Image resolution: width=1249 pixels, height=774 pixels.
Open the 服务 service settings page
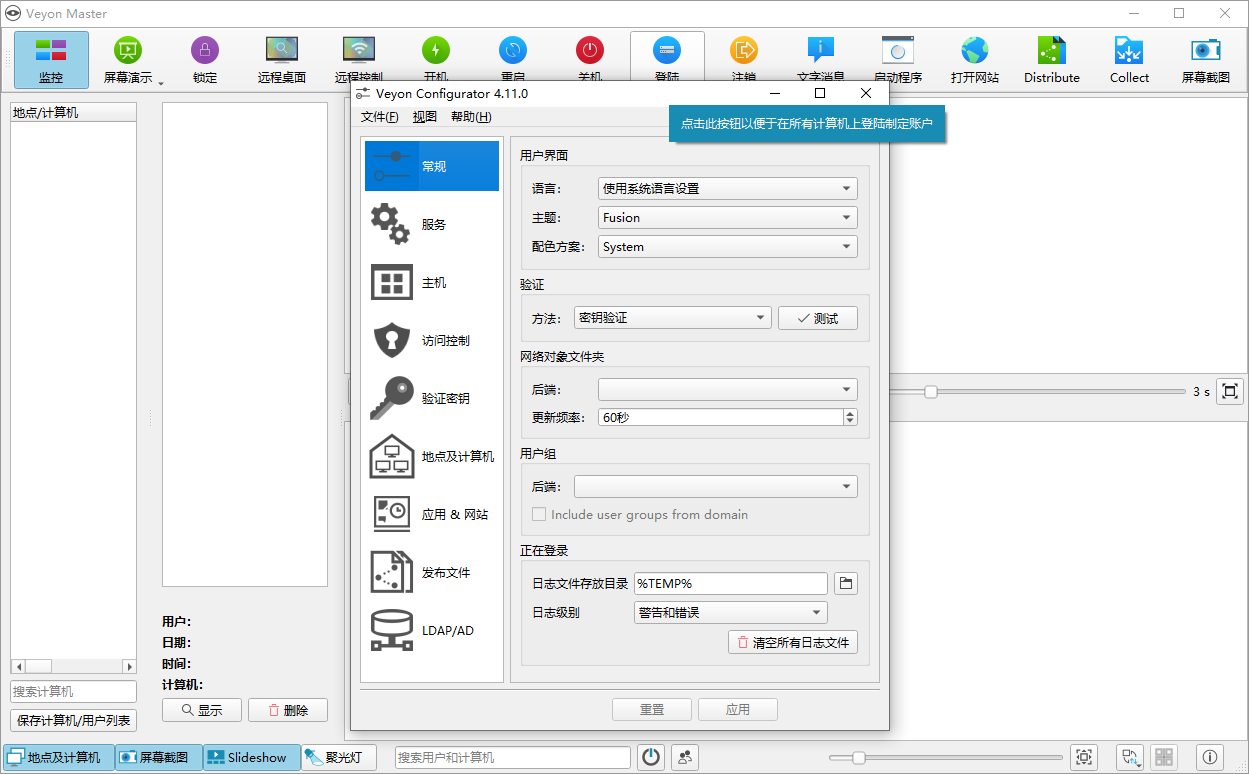432,224
